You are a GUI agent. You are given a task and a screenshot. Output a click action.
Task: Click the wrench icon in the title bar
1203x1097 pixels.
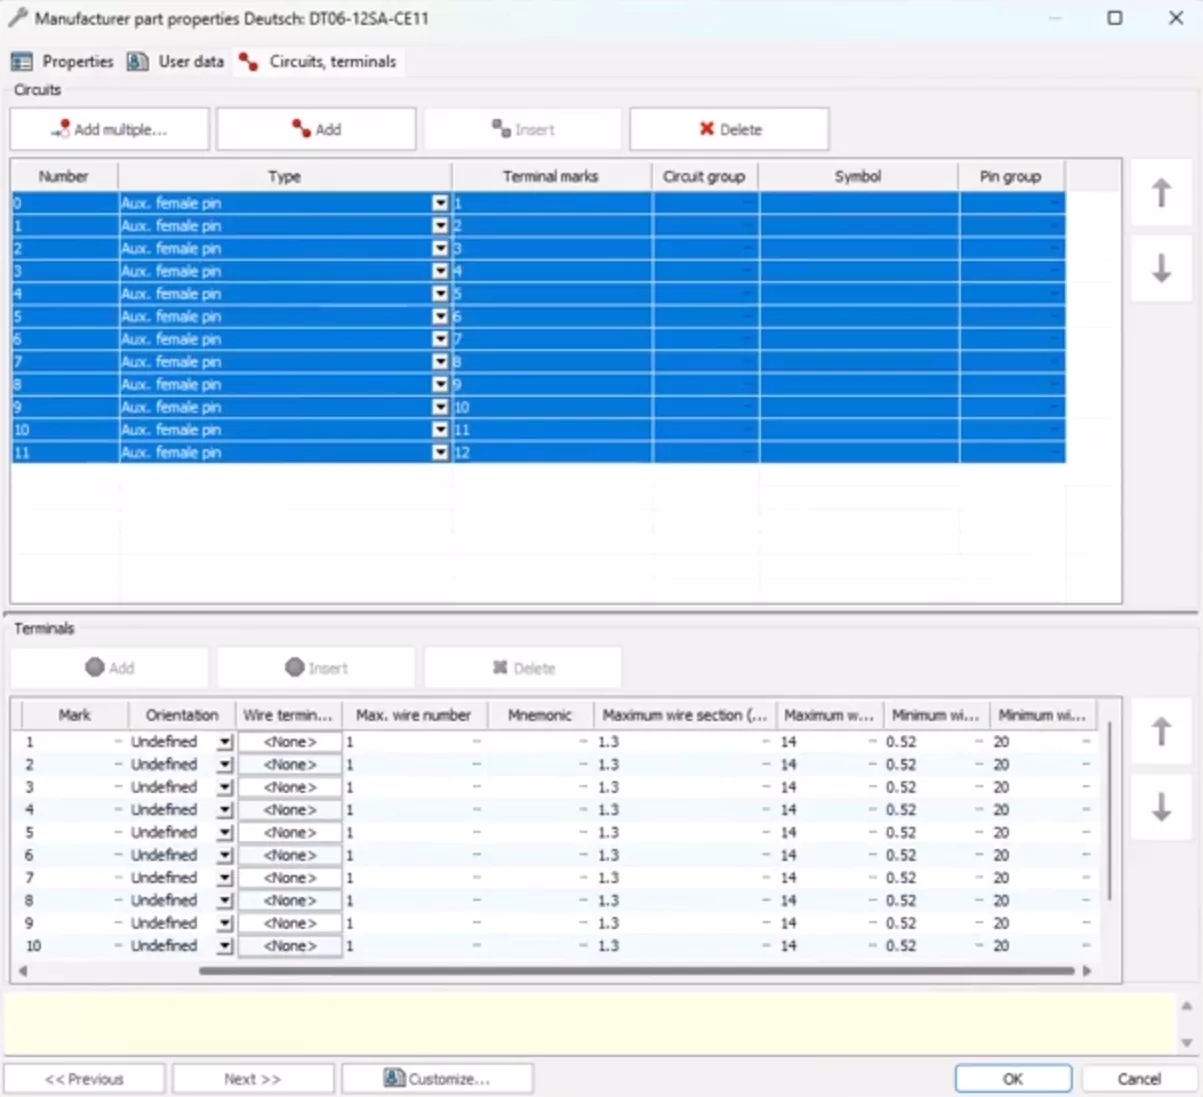click(17, 18)
